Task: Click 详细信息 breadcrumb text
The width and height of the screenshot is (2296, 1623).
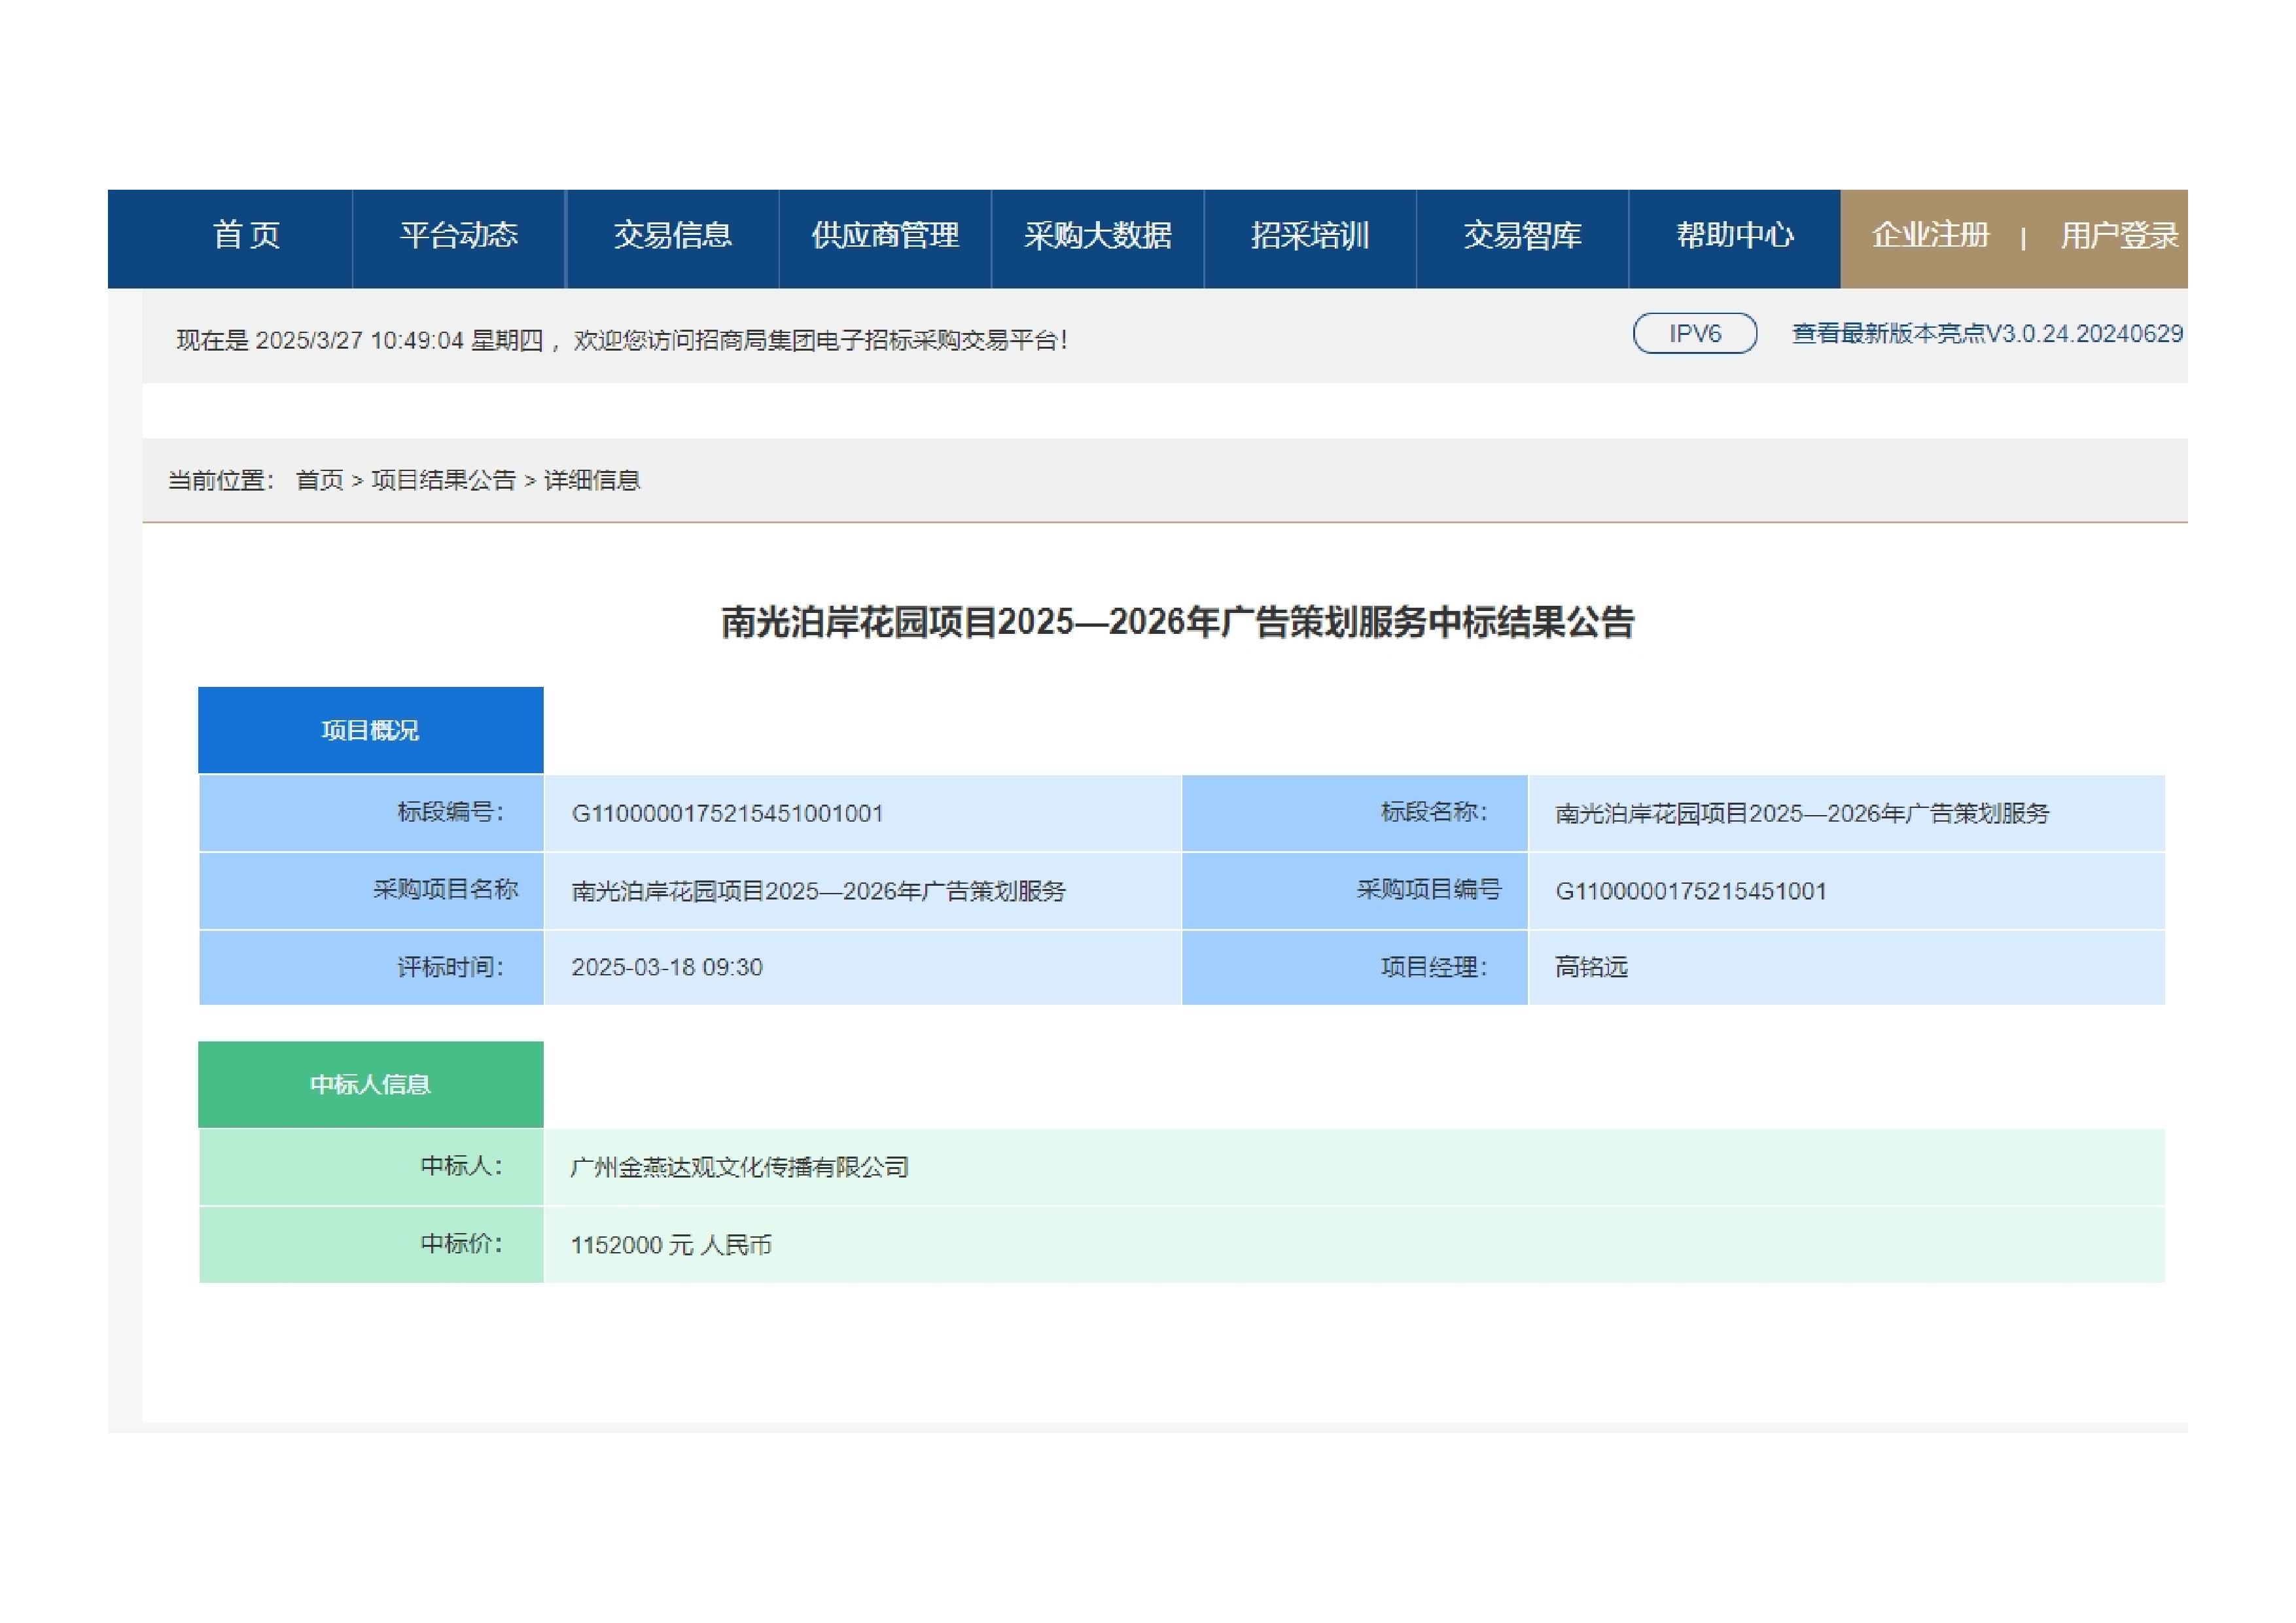Action: point(592,480)
